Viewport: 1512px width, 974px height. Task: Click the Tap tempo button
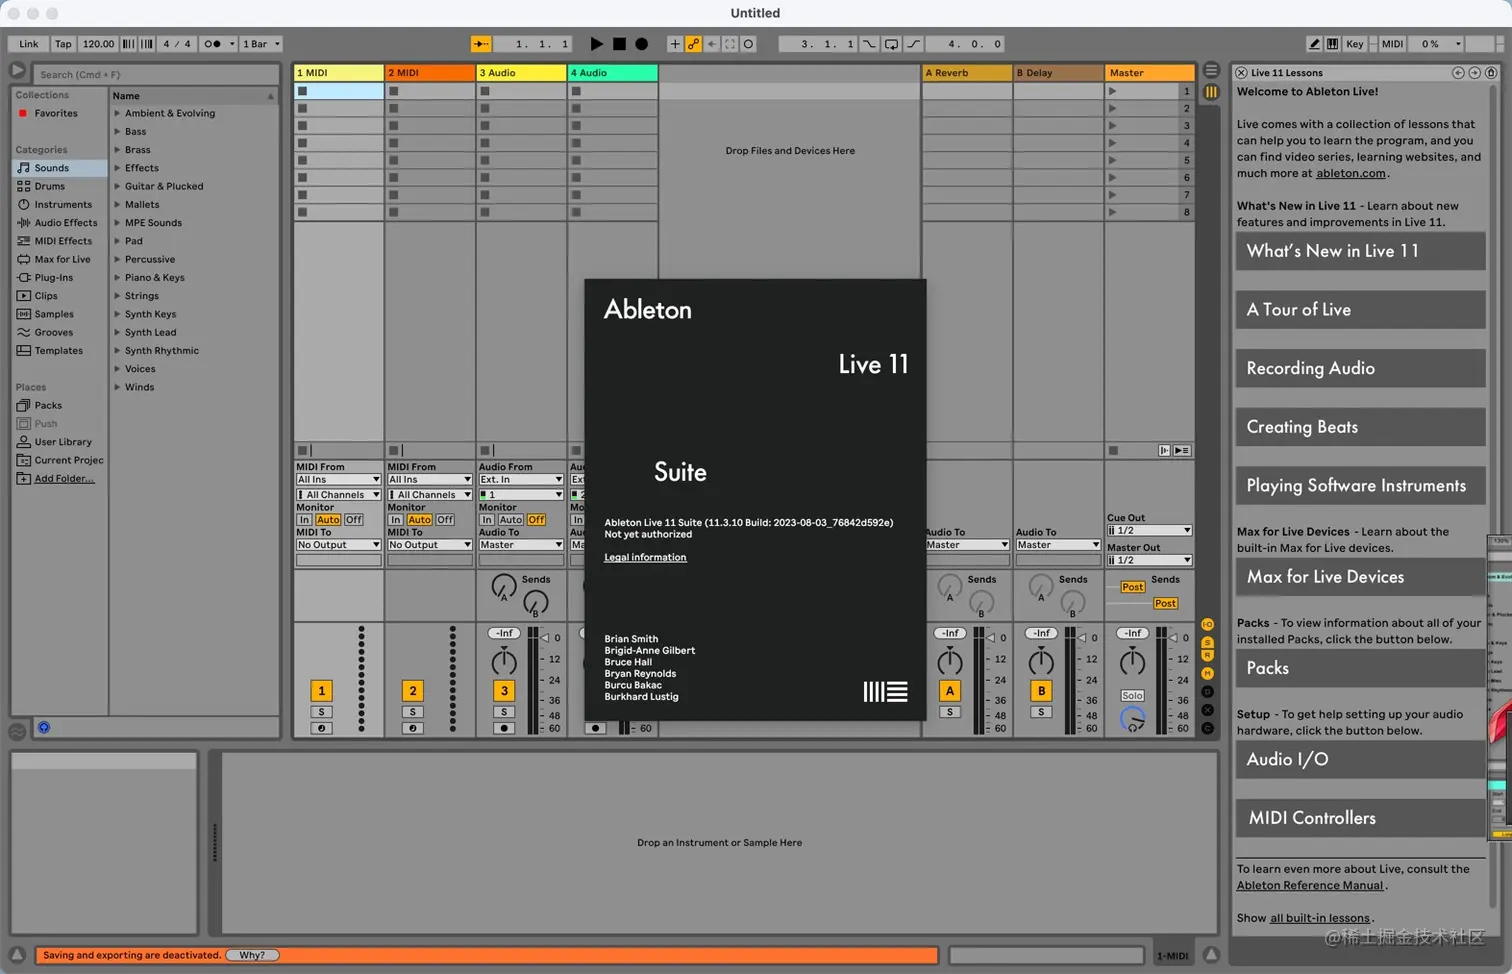click(x=63, y=44)
